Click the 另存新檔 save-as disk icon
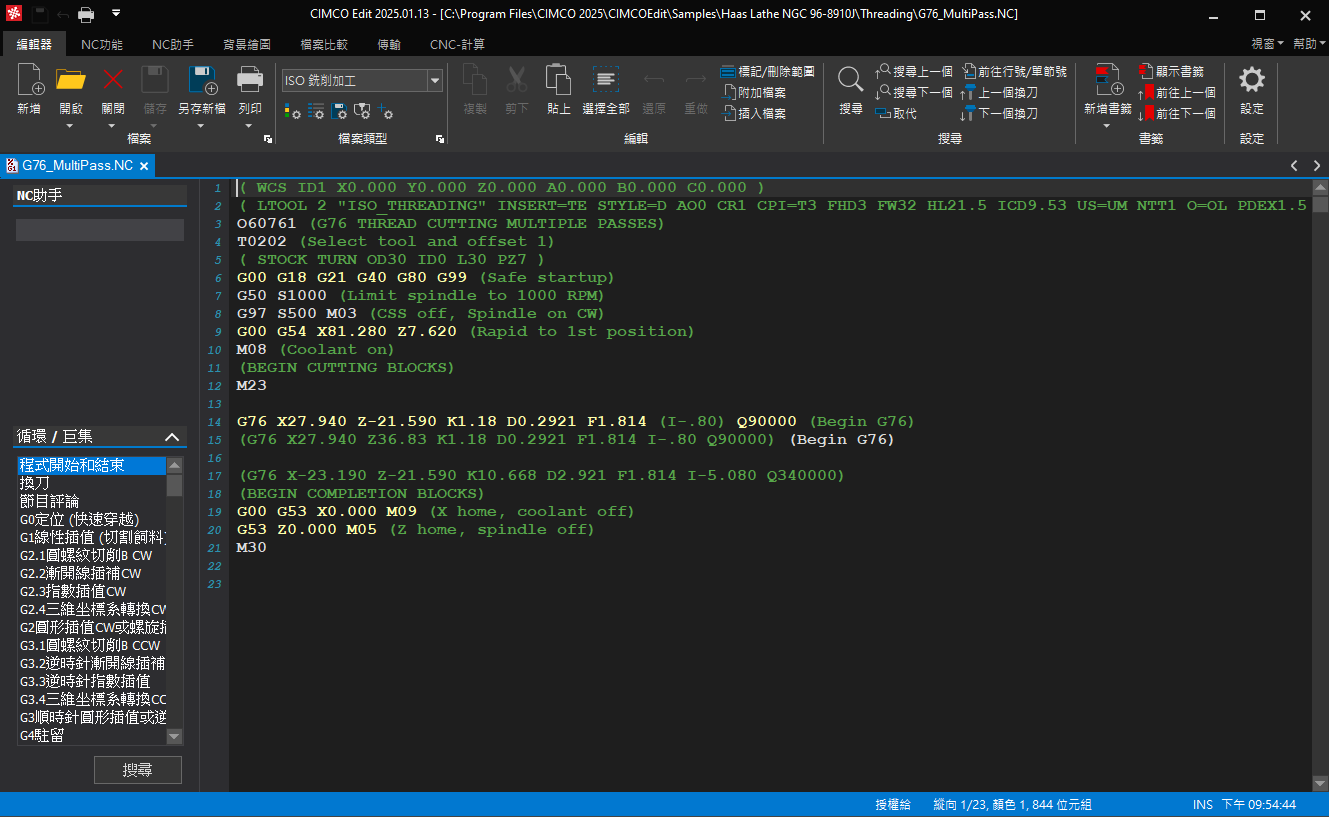The image size is (1329, 817). [202, 80]
